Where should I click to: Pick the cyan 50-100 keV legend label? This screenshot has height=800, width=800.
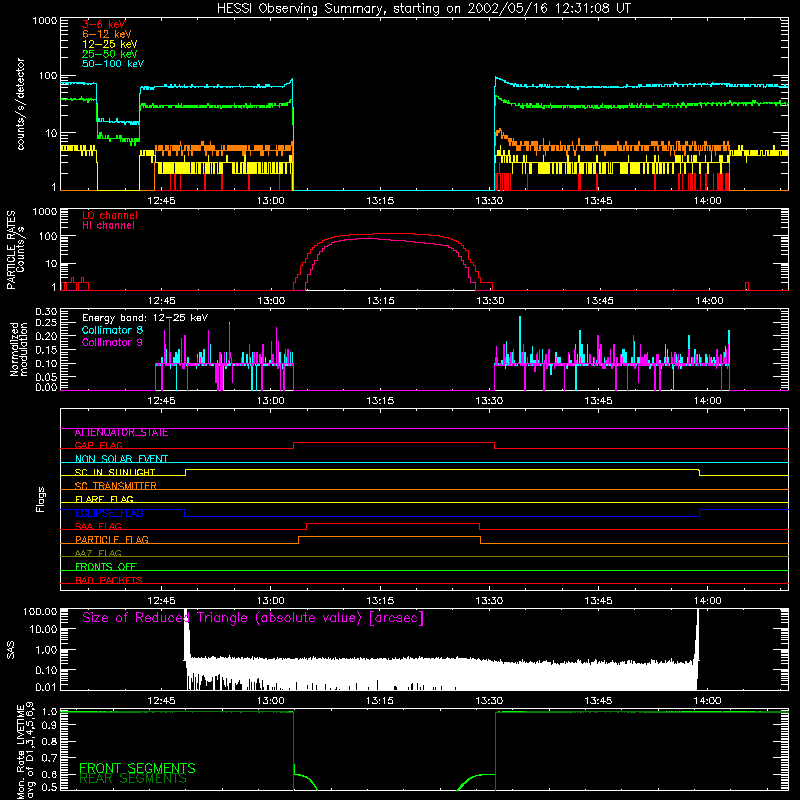pos(113,64)
